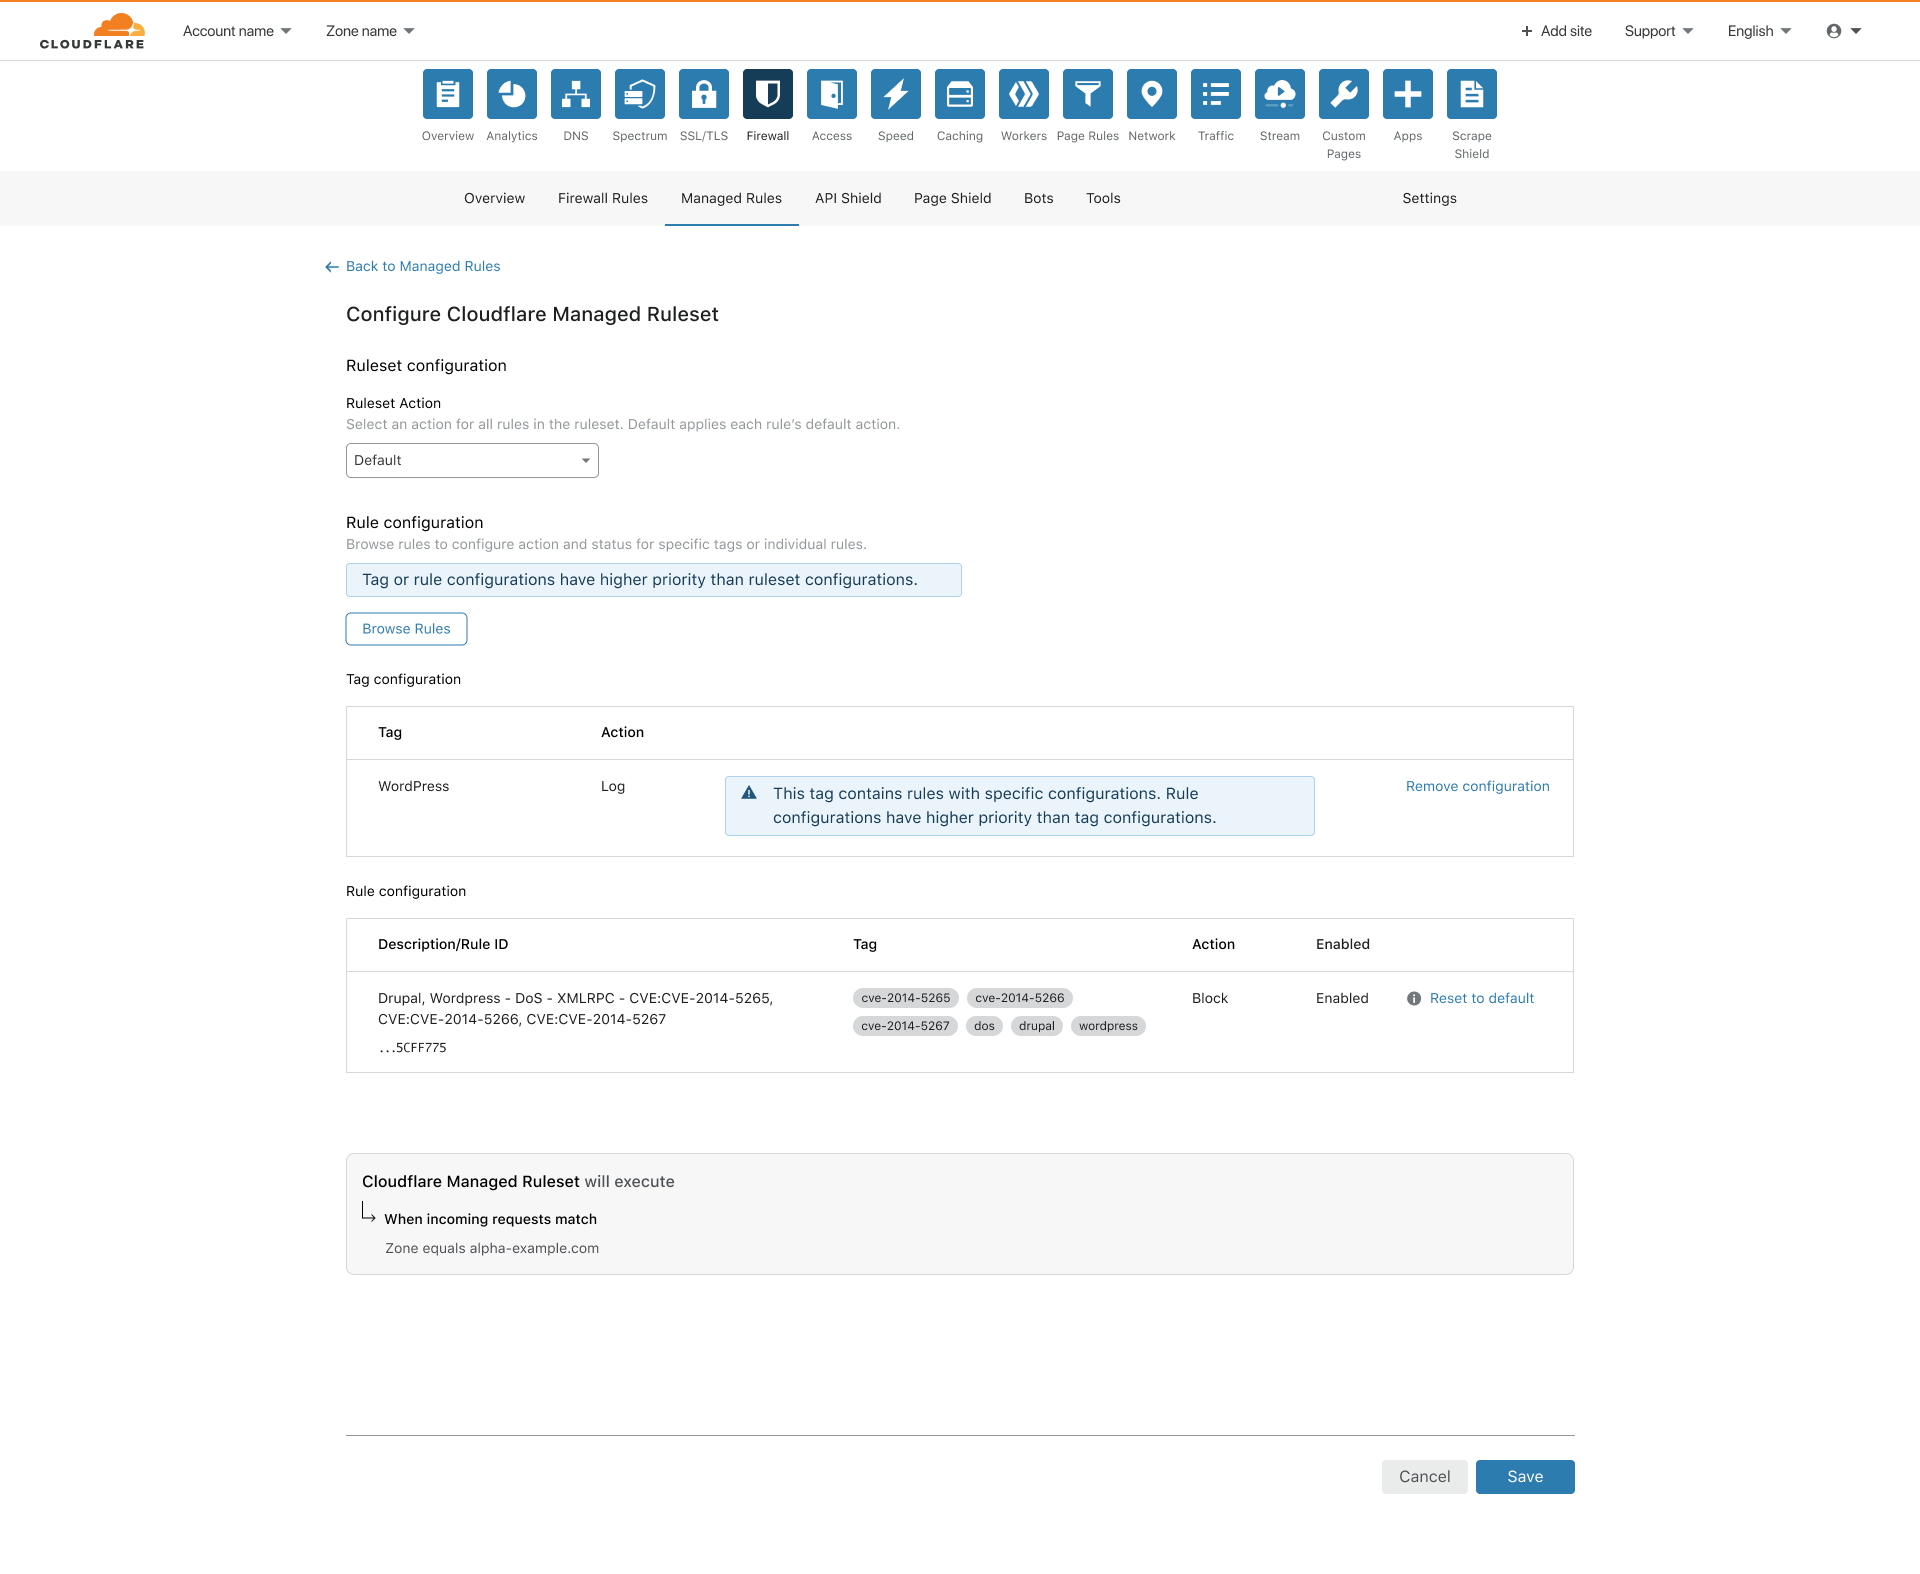Select the Bots tab
Image resolution: width=1920 pixels, height=1574 pixels.
click(x=1038, y=198)
